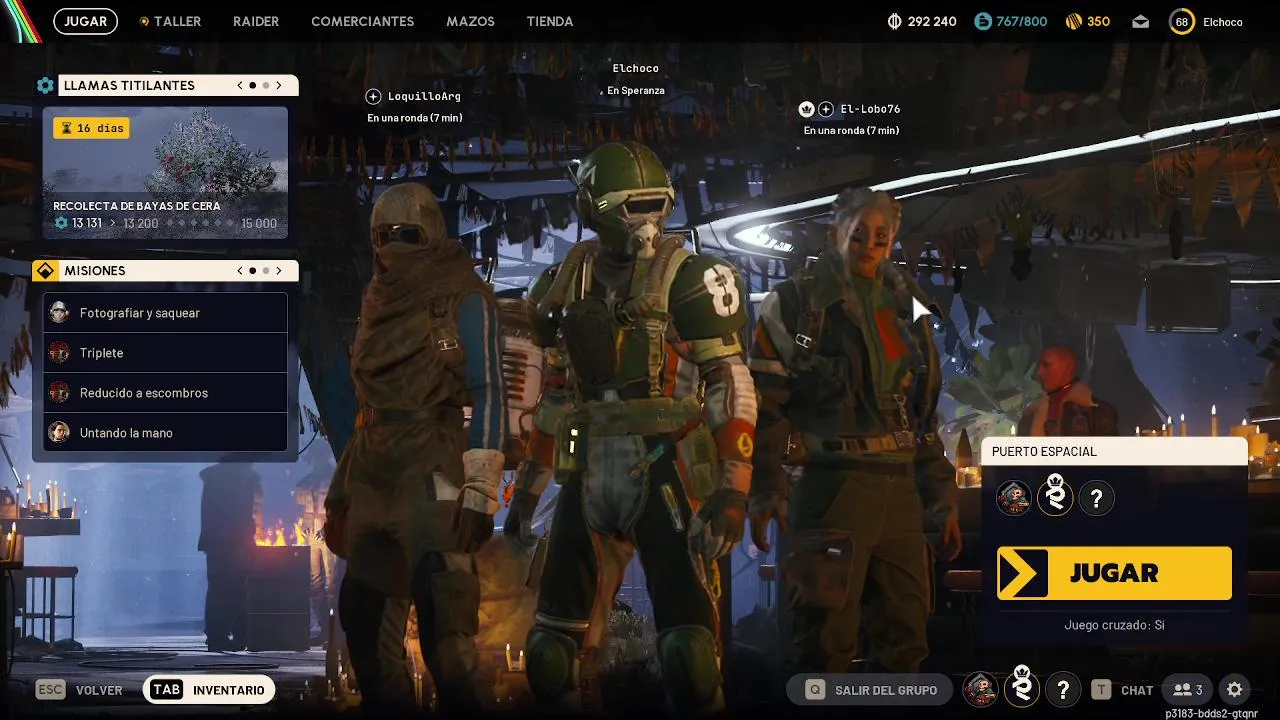Click the trader portrait beside Triplete
1280x720 pixels.
click(59, 353)
